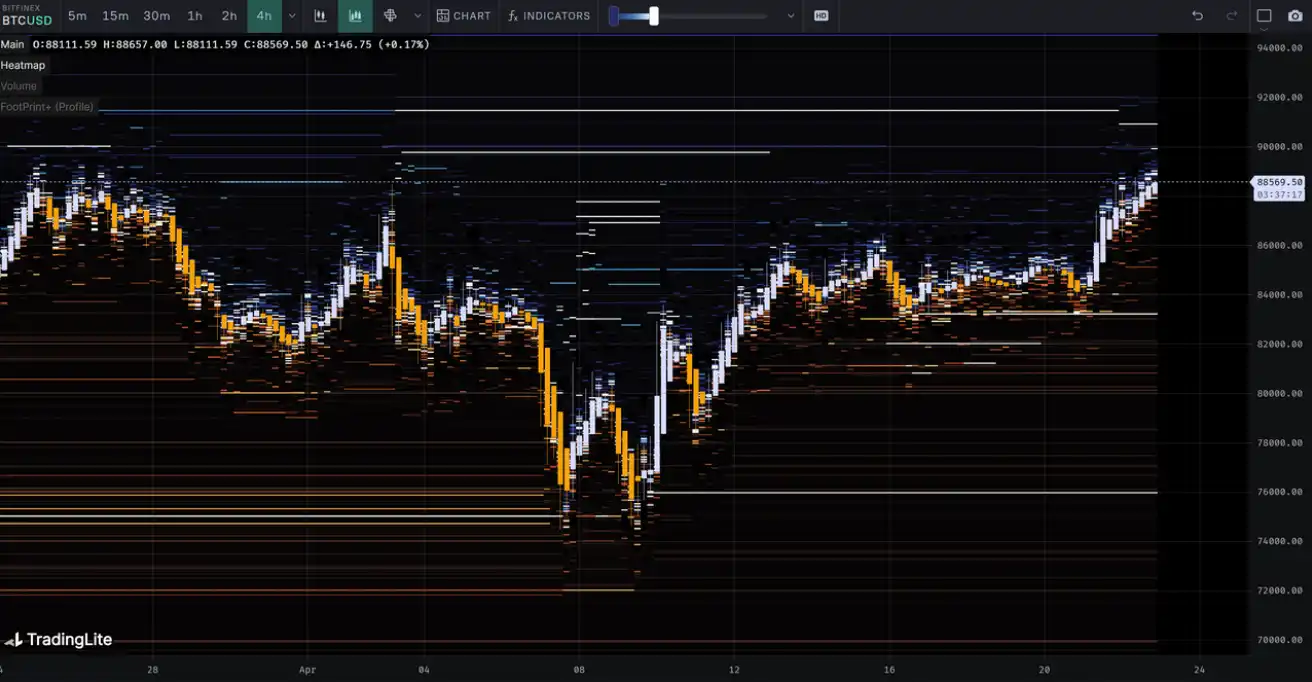Viewport: 1312px width, 682px height.
Task: Click the CHART button
Action: [x=464, y=16]
